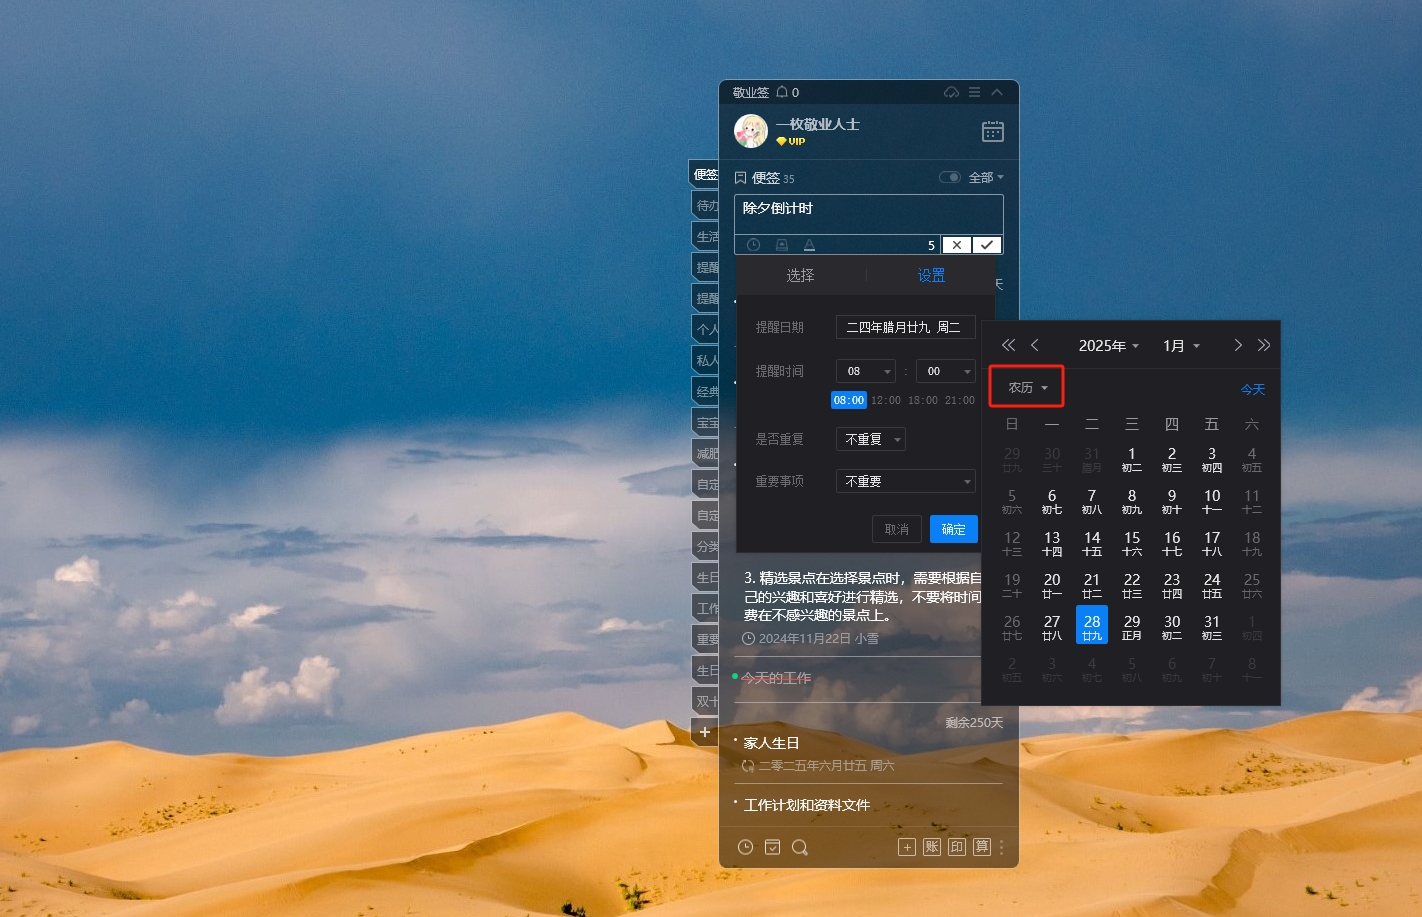Open the time-sorted view clock icon at bottom

tap(745, 847)
